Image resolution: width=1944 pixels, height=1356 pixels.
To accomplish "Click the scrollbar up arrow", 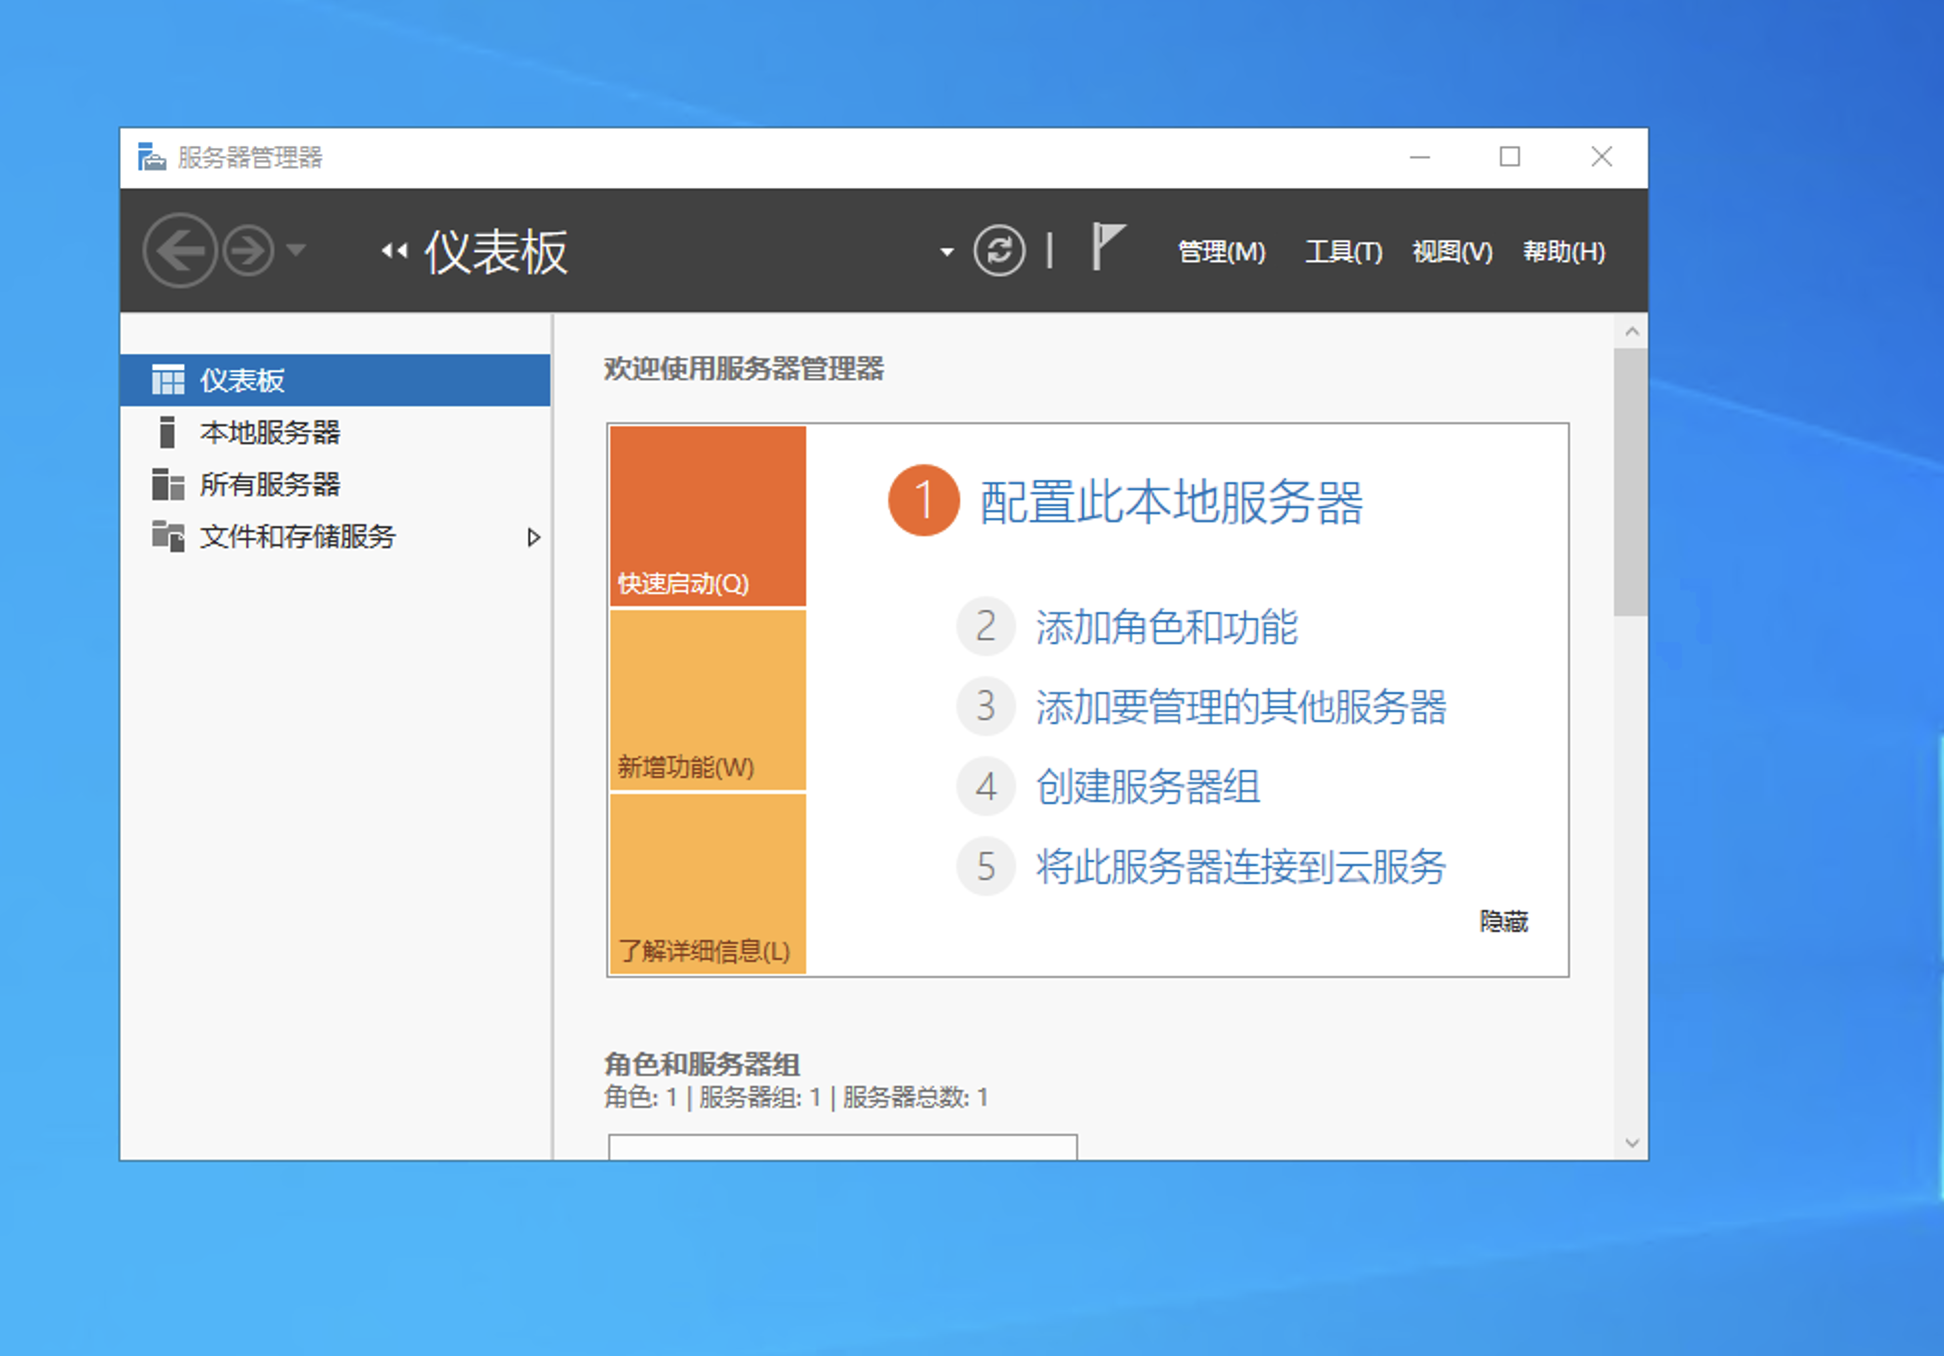I will 1632,331.
